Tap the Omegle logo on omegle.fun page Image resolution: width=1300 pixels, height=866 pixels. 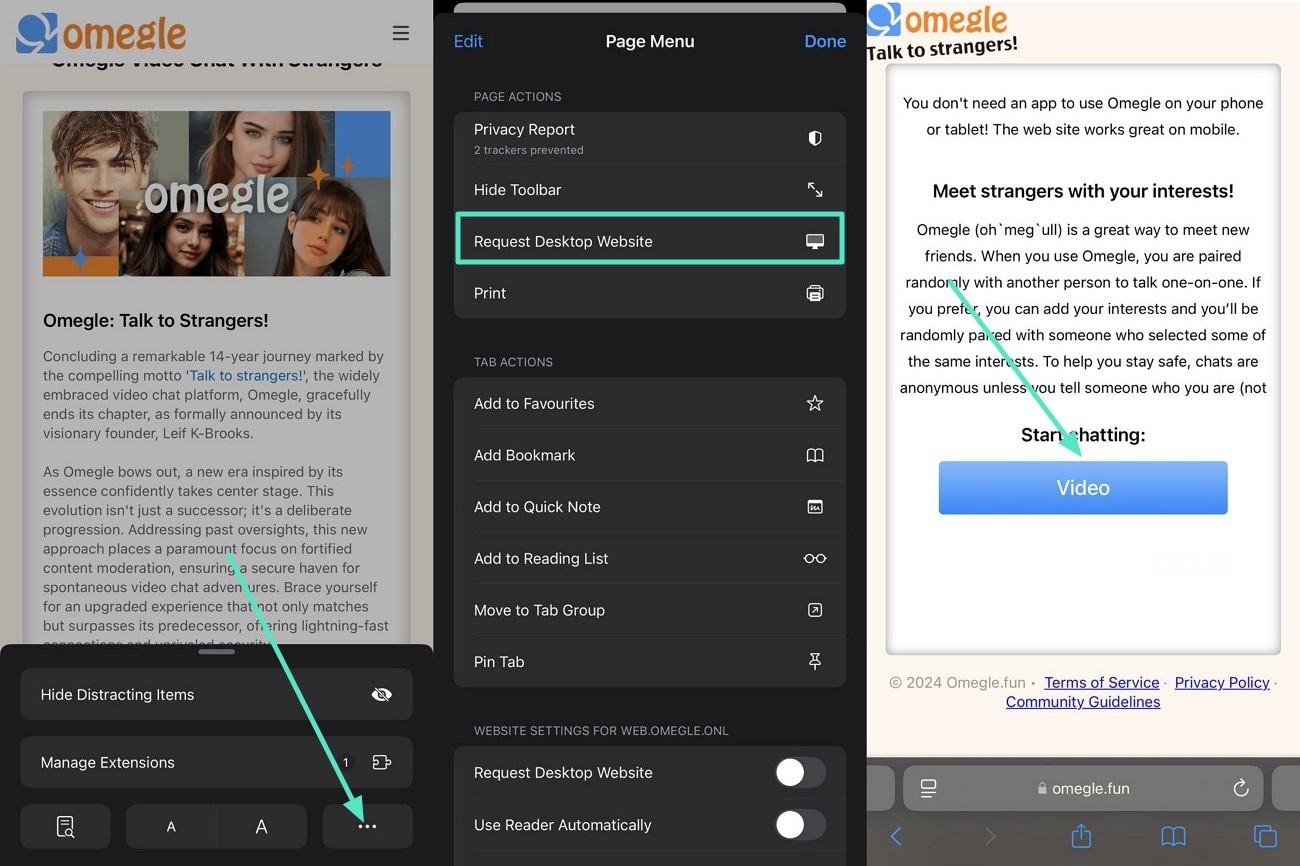coord(938,21)
